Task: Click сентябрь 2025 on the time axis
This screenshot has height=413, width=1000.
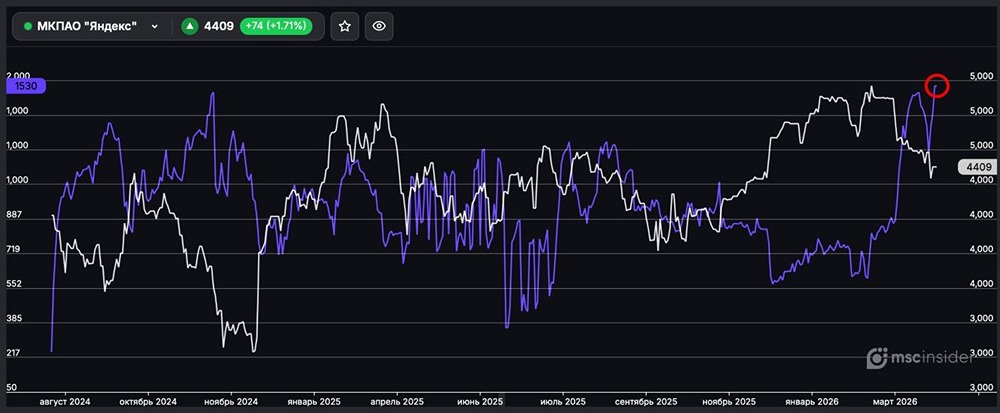Action: (x=647, y=401)
